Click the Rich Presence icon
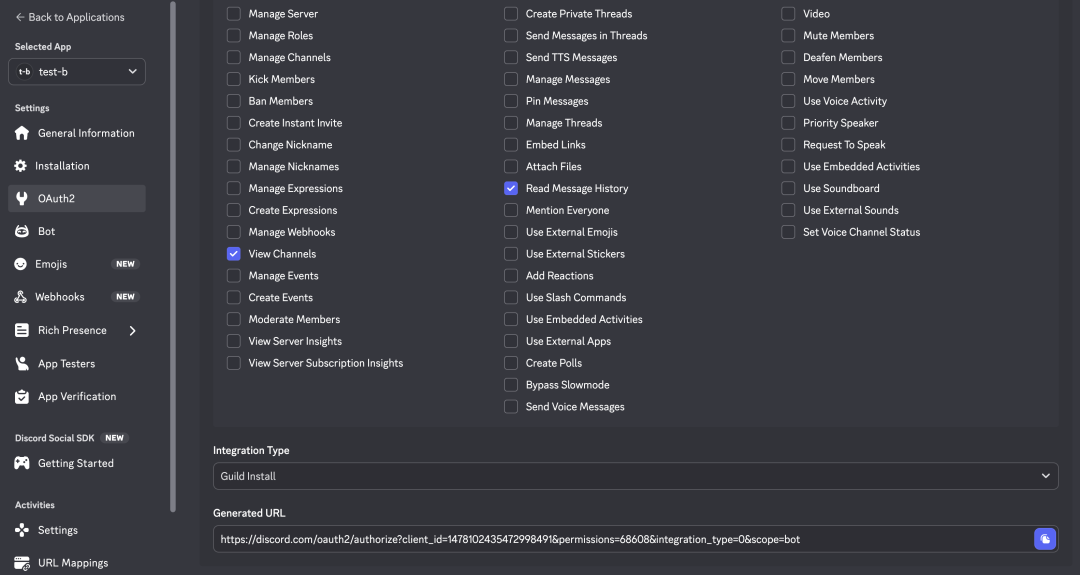Screen dimensions: 1080x575 (21, 330)
